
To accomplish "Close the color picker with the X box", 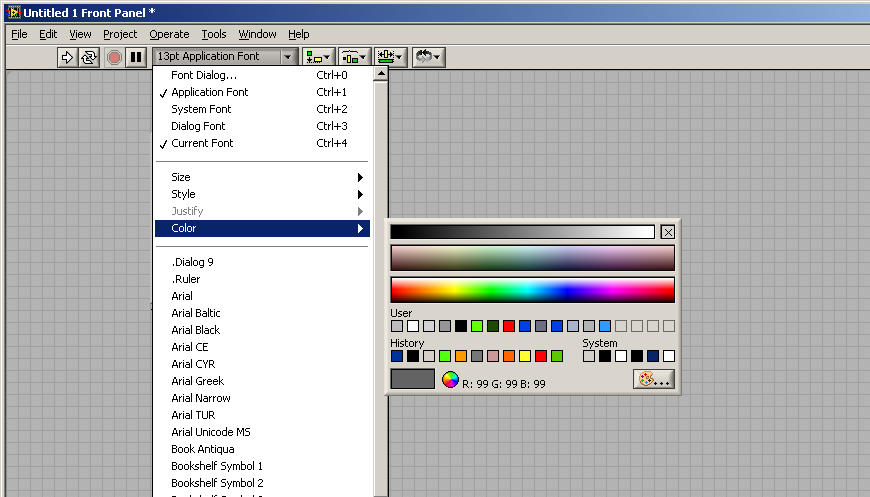I will pos(668,232).
